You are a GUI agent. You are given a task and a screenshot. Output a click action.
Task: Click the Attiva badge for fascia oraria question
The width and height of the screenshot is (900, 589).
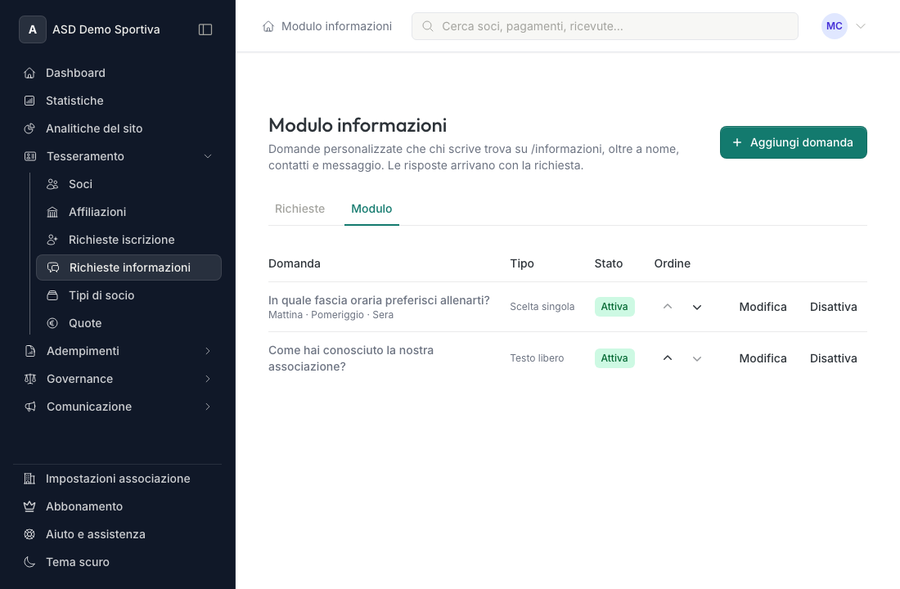pos(614,307)
